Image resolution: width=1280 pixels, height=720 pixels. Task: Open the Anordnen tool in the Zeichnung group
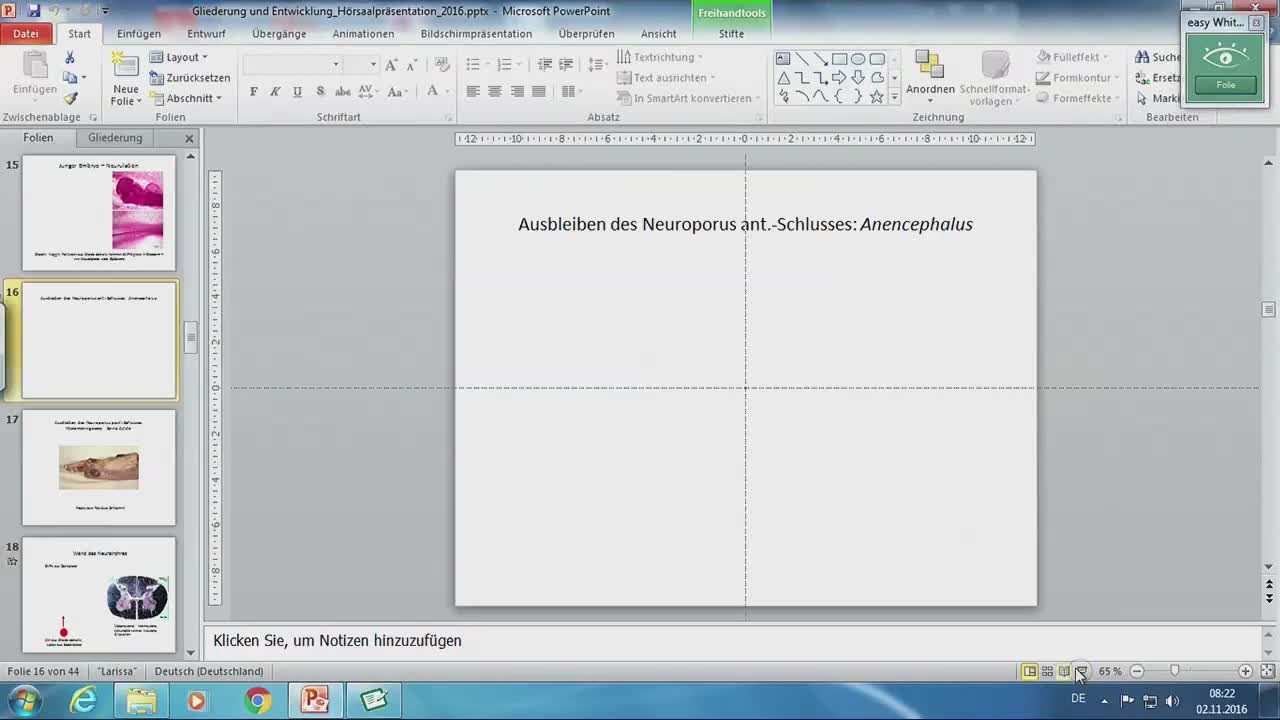tap(929, 77)
